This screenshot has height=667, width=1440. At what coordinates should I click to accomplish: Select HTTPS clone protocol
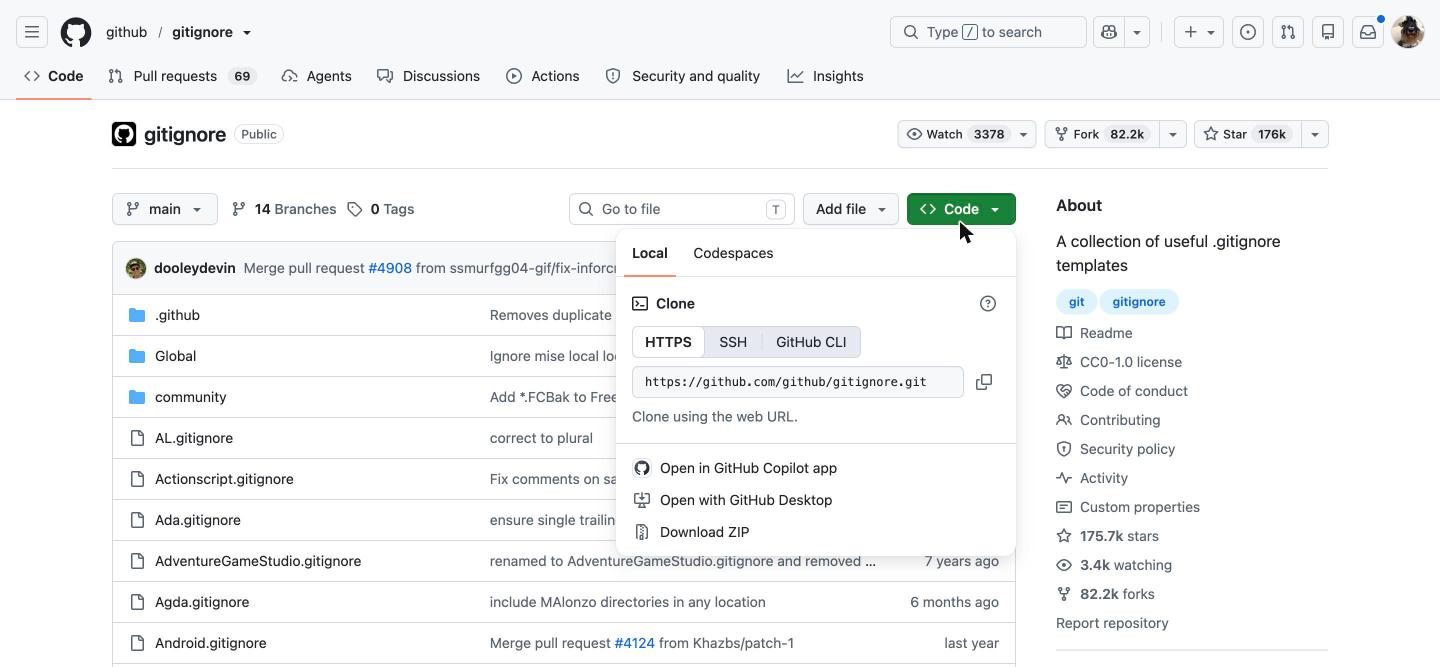coord(668,342)
